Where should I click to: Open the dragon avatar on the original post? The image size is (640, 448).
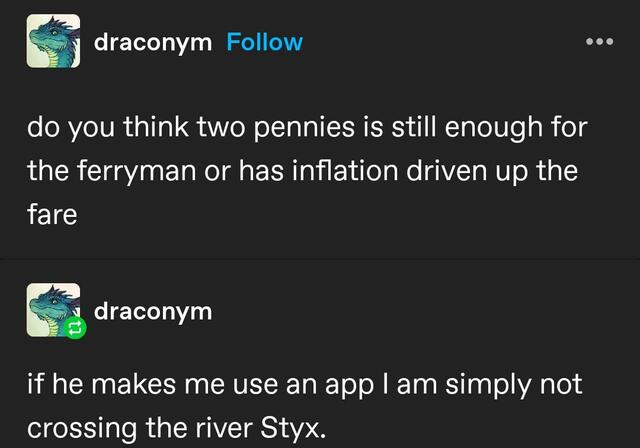53,42
